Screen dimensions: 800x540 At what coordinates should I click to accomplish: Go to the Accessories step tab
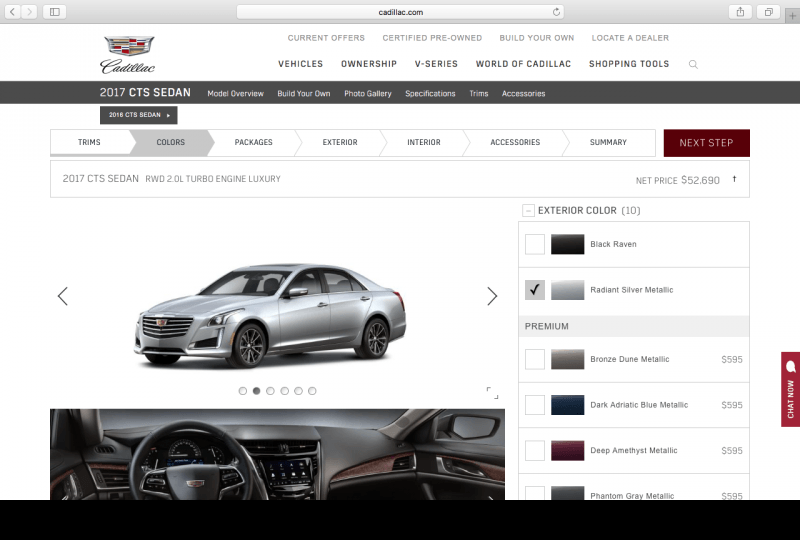point(515,142)
